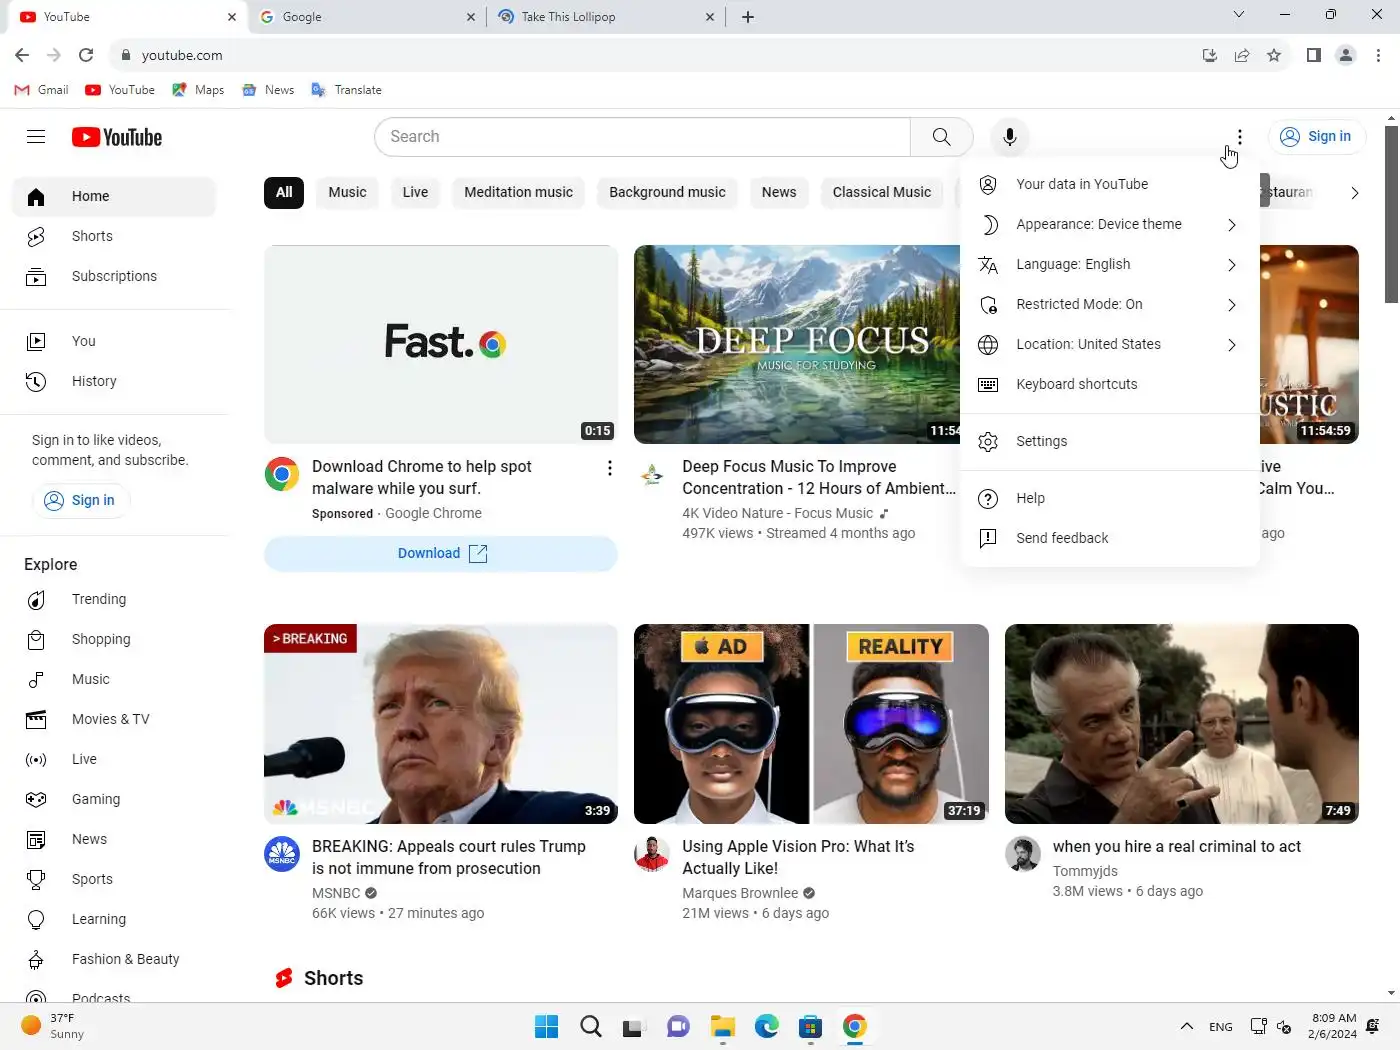The image size is (1400, 1050).
Task: Click Marques Brownlee channel avatar
Action: coord(652,854)
